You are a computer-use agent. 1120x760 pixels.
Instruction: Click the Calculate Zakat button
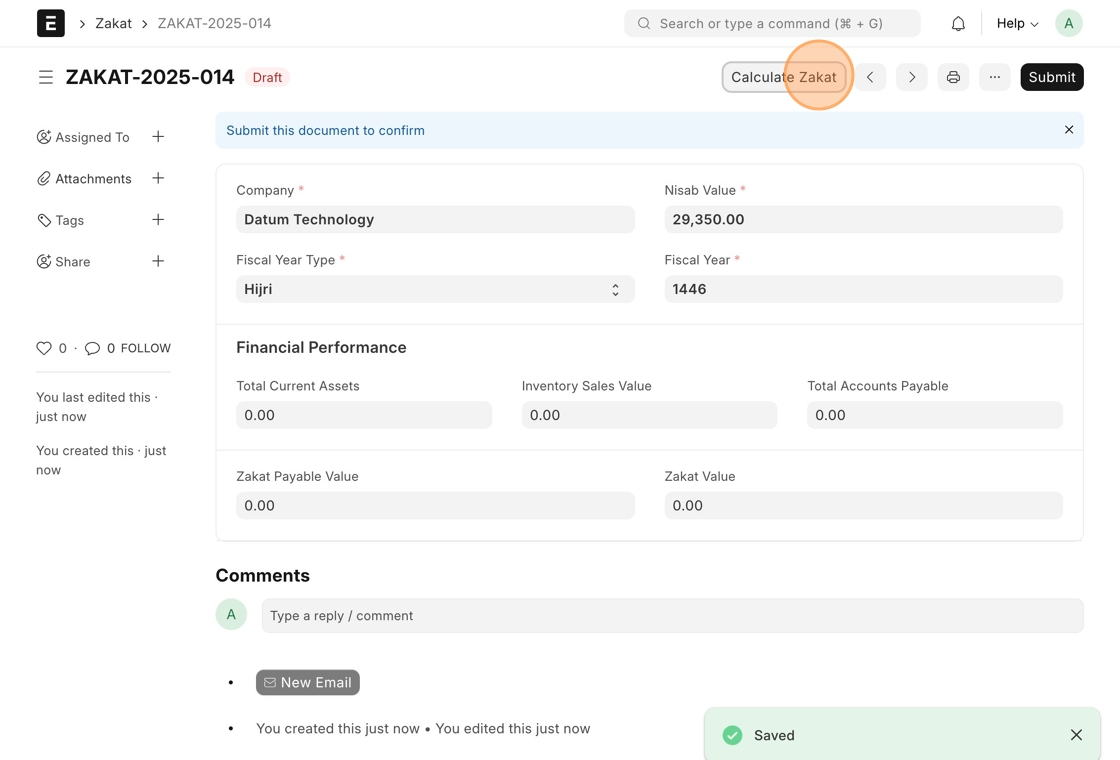[x=784, y=77]
